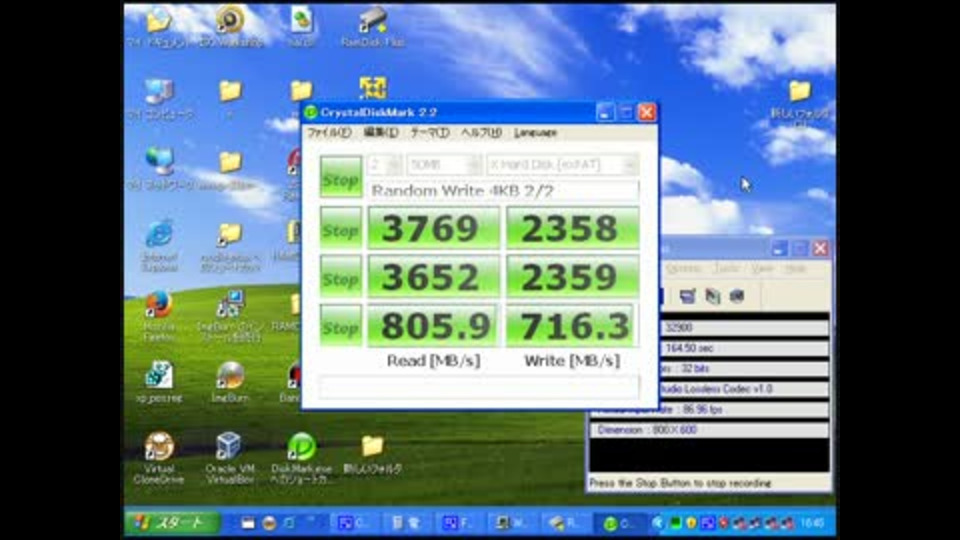Image resolution: width=960 pixels, height=540 pixels.
Task: Open the test size dropdown showing 50MB
Action: pyautogui.click(x=444, y=165)
